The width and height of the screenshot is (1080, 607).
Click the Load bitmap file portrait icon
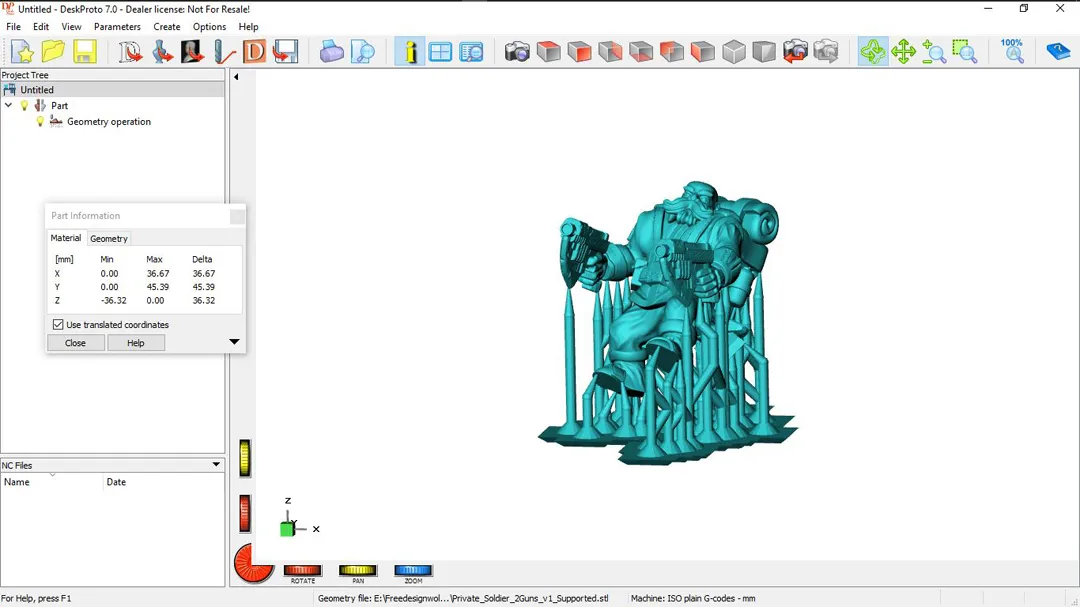pos(192,52)
